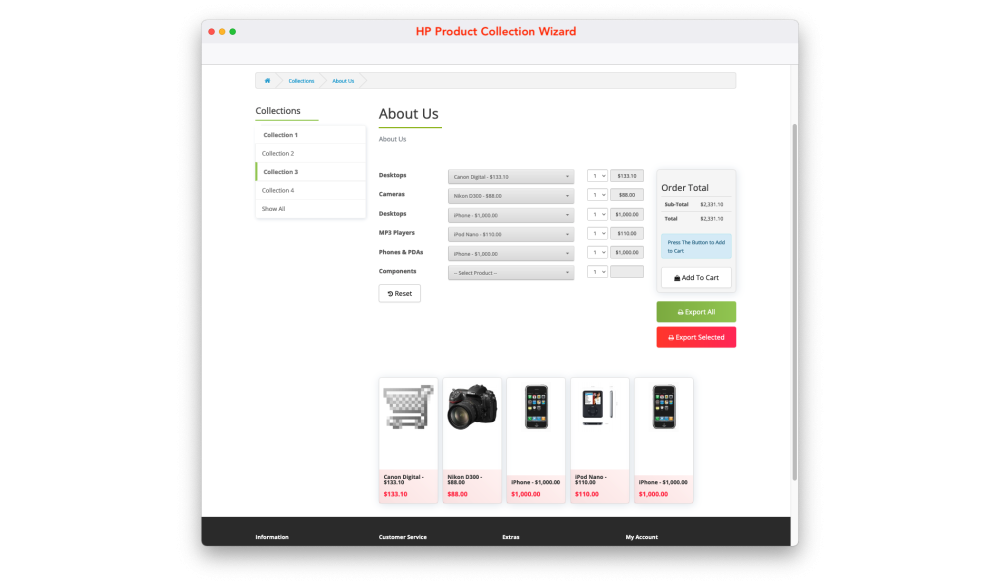Viewport: 1000px width, 585px height.
Task: Click the Reset button
Action: 400,294
